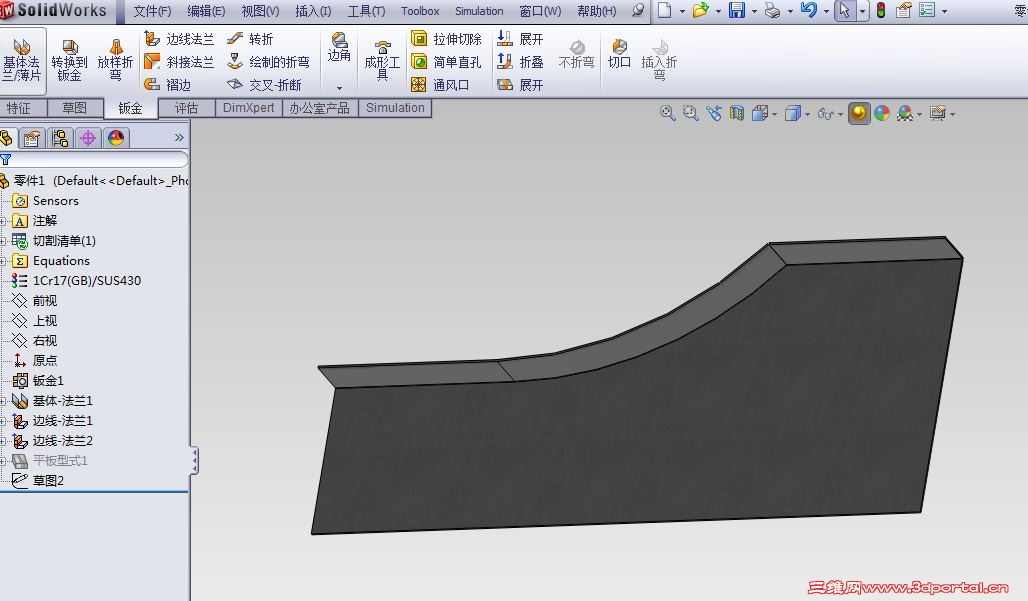
Task: Open the 绘制的折弯 sketched bend tool
Action: point(267,62)
